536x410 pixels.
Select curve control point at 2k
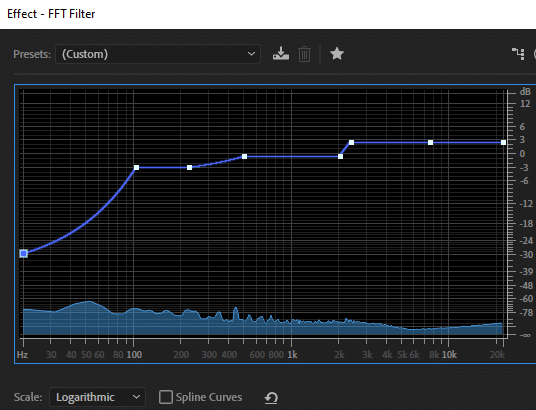(340, 156)
